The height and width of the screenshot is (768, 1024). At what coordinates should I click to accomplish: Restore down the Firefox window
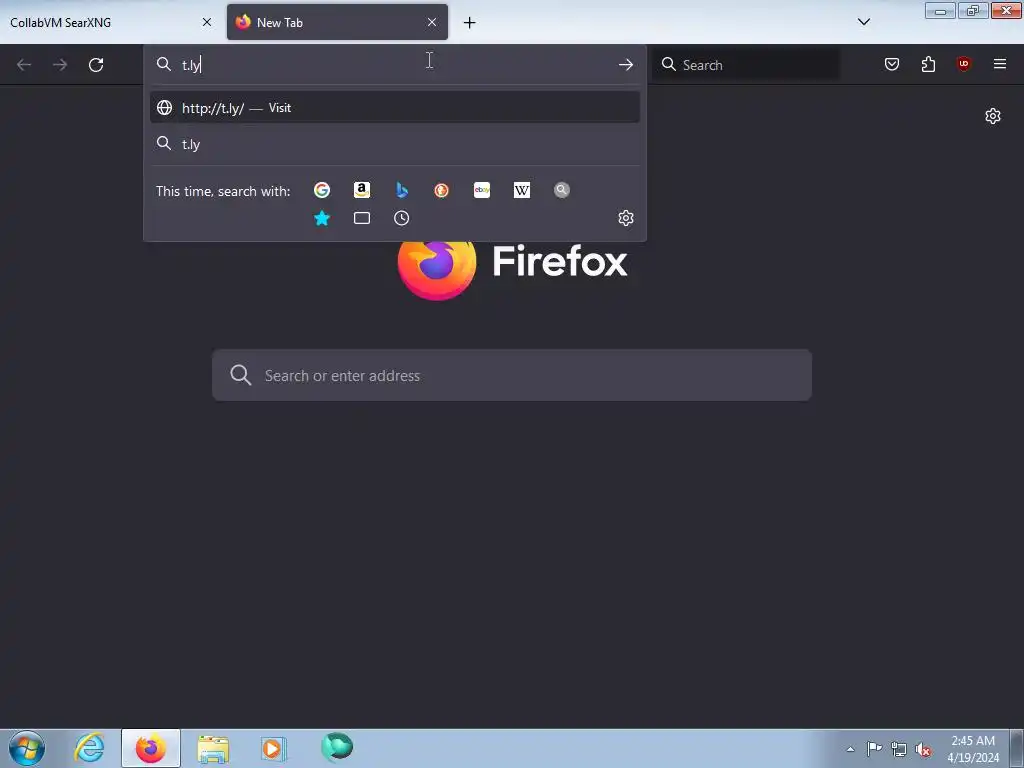(x=973, y=11)
